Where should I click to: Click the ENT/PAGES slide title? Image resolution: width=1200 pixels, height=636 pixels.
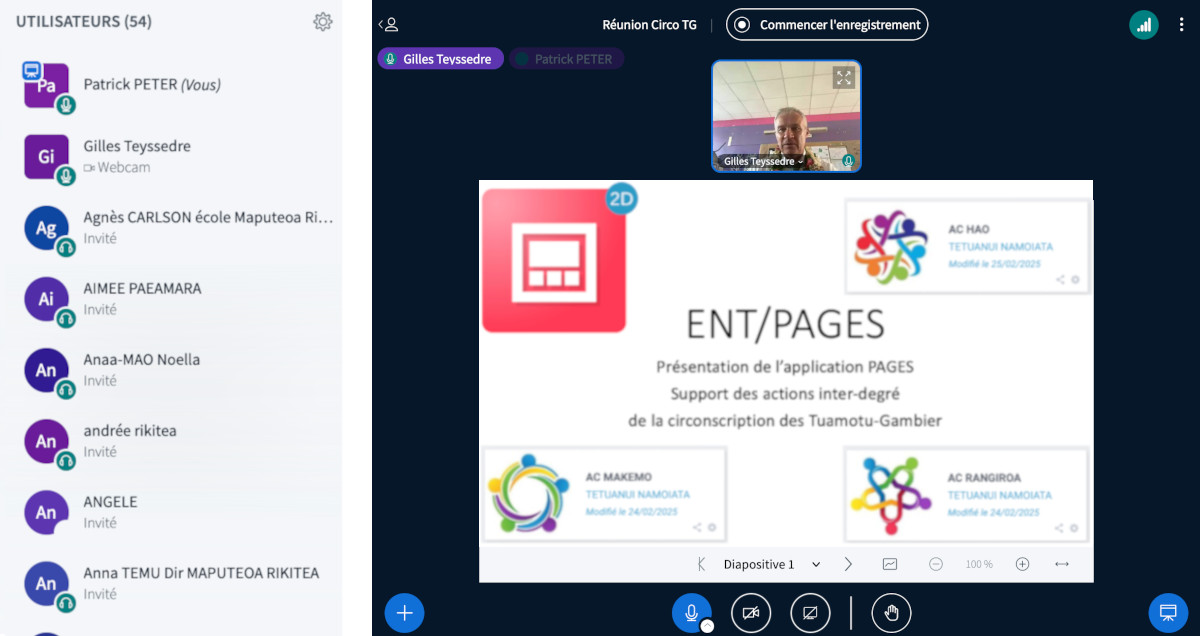pyautogui.click(x=785, y=325)
